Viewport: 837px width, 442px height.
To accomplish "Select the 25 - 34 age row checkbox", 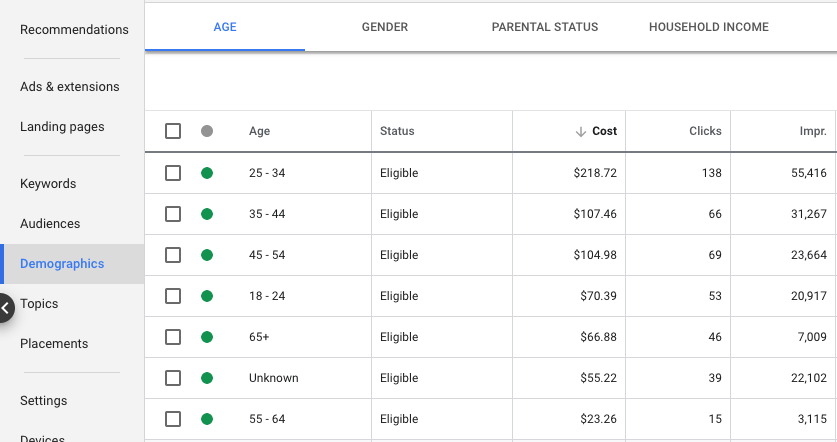I will click(173, 173).
